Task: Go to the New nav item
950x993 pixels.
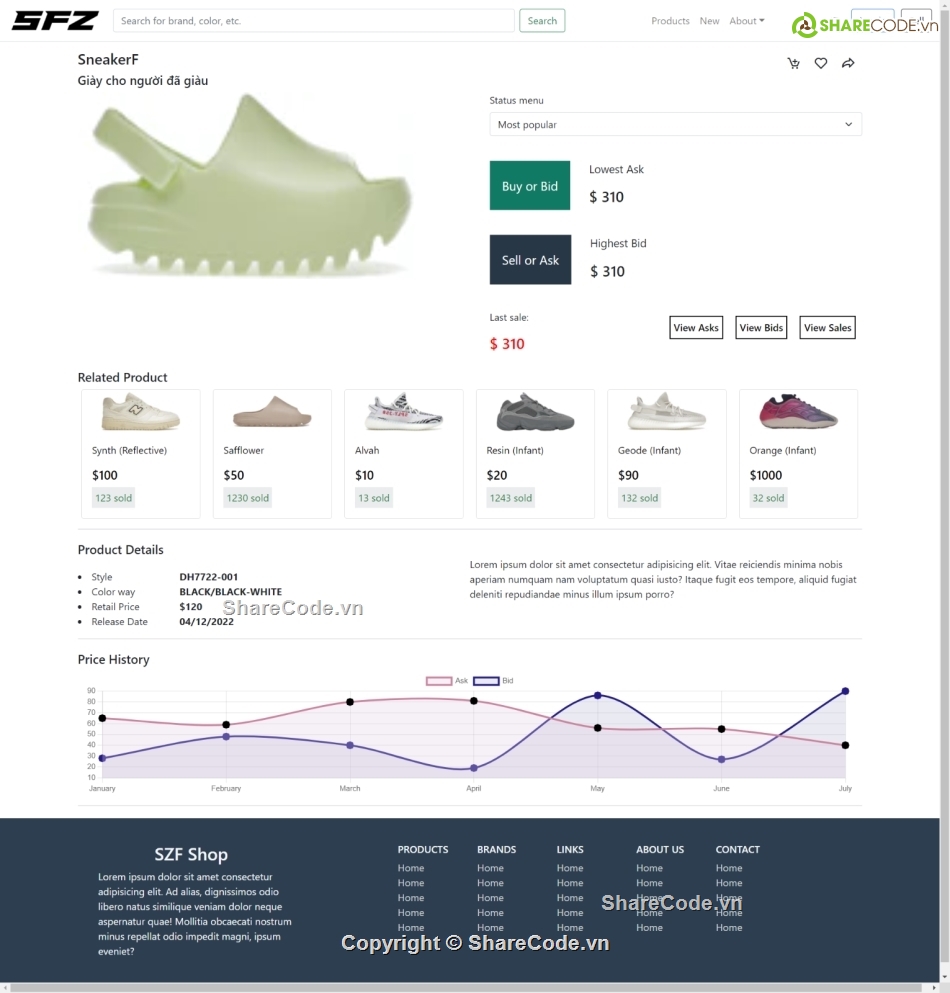Action: (x=709, y=21)
